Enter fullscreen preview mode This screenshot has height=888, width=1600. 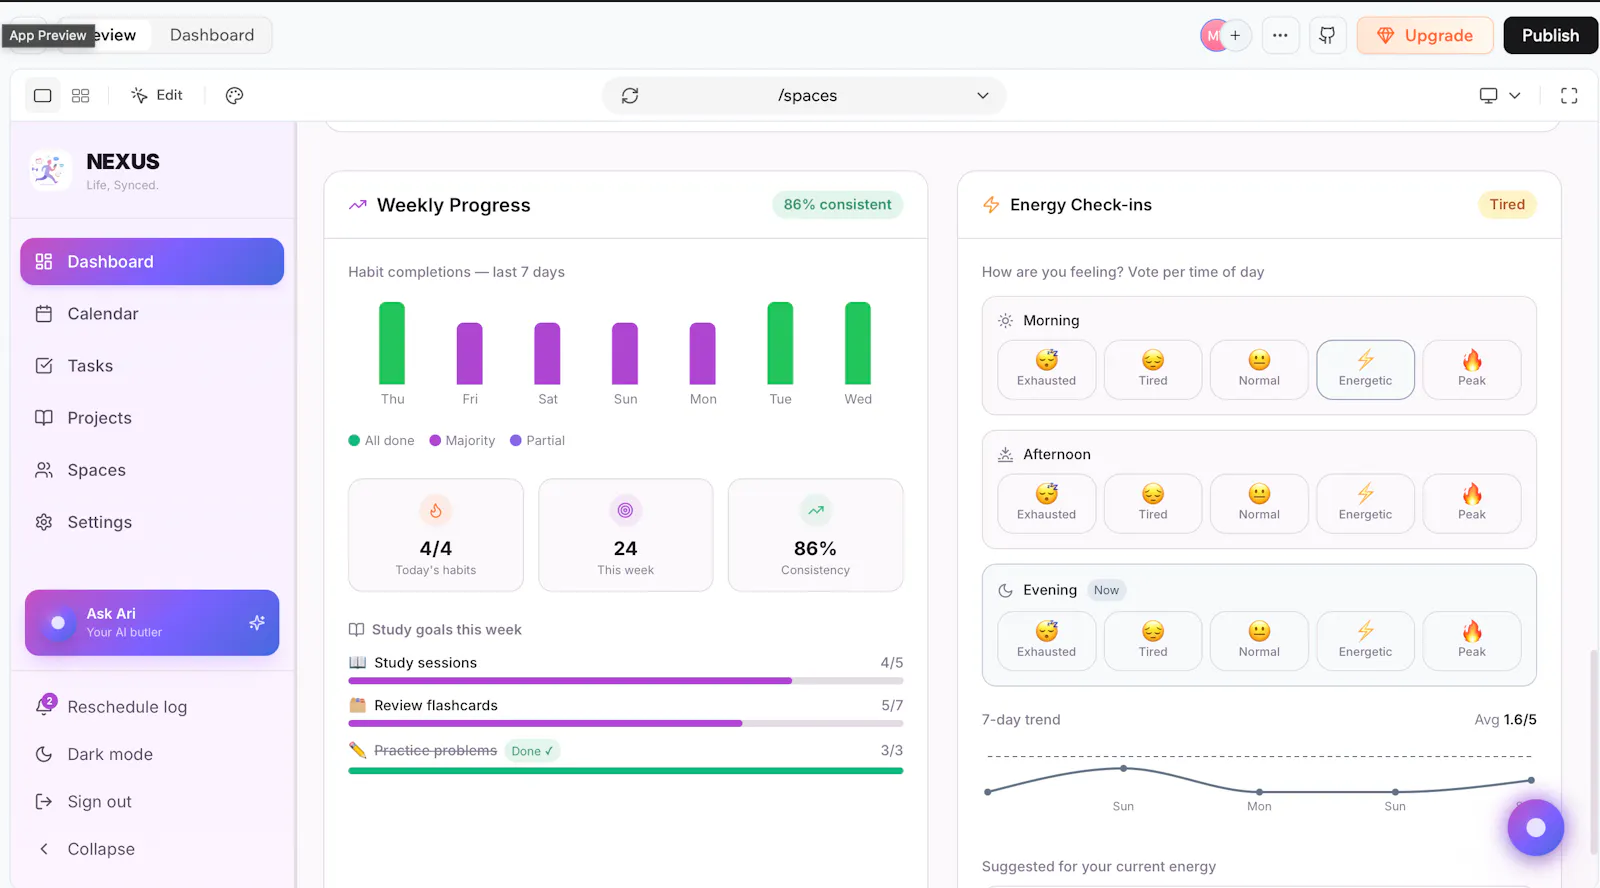(1569, 95)
